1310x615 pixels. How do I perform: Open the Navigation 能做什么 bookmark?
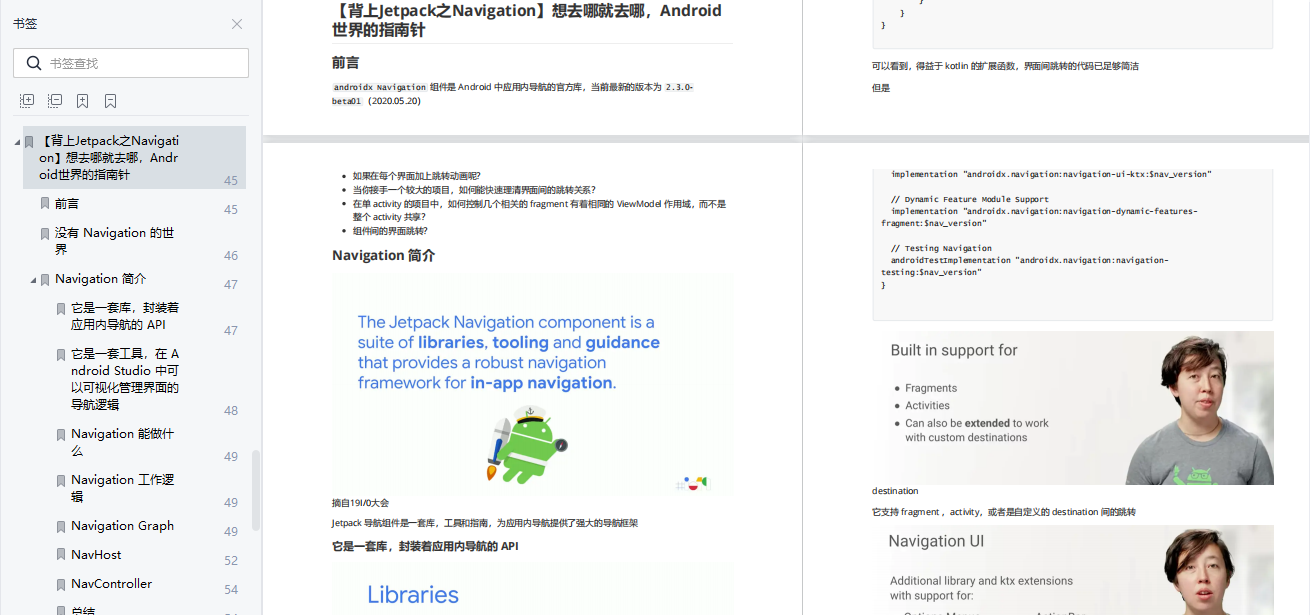click(x=122, y=442)
